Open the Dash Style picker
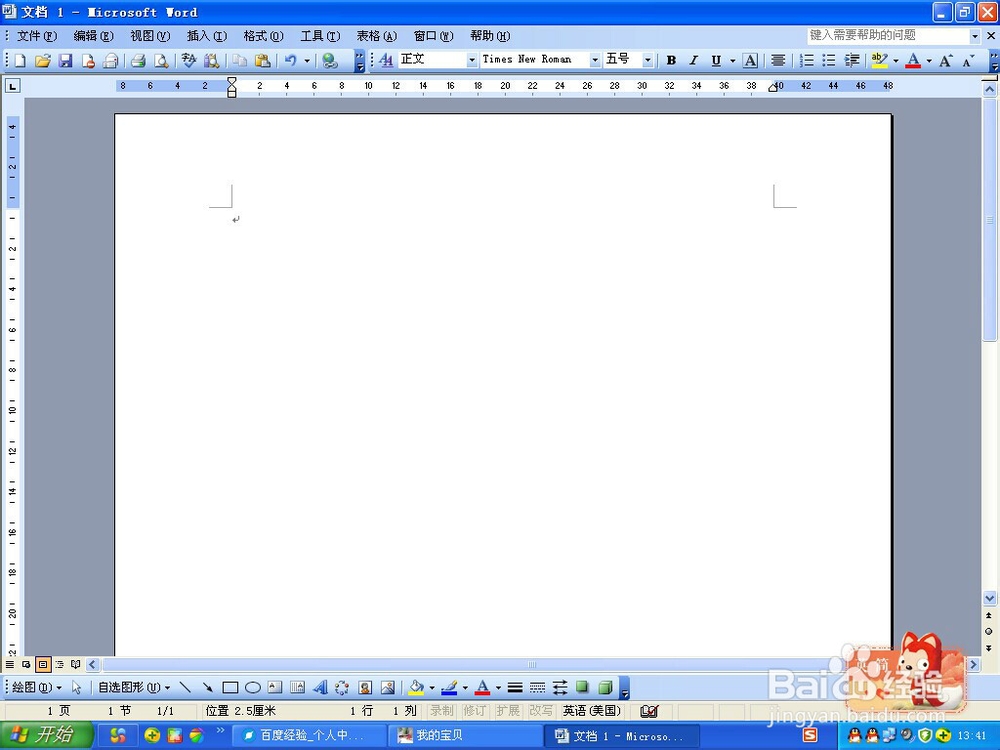Viewport: 1000px width, 750px height. pos(538,687)
